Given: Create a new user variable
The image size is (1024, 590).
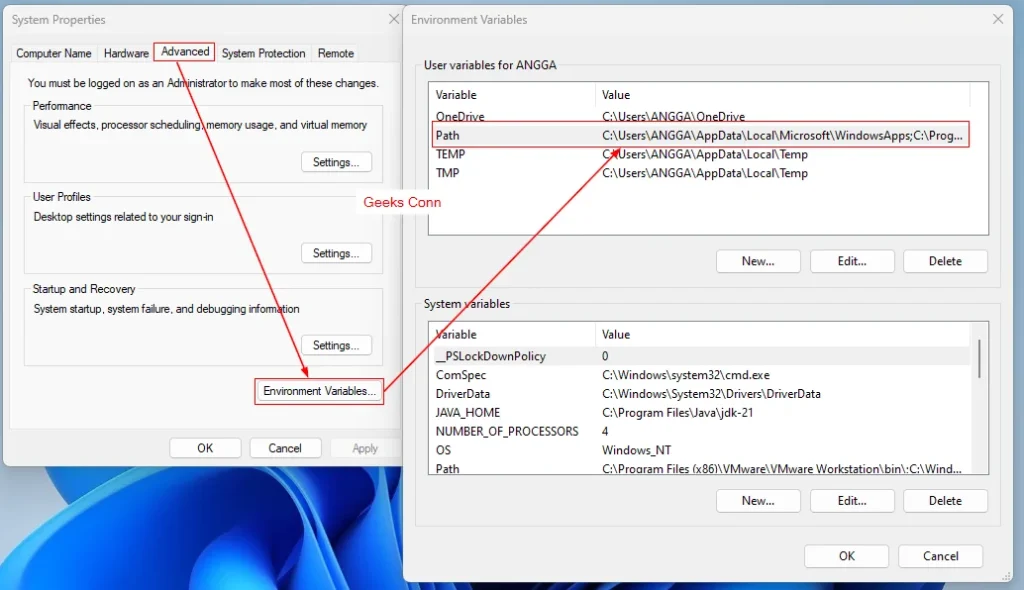Looking at the screenshot, I should click(758, 261).
